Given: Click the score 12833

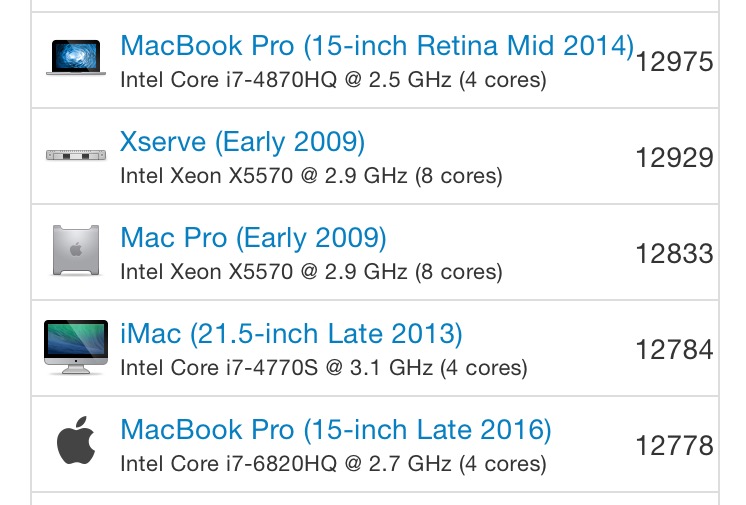Looking at the screenshot, I should pyautogui.click(x=675, y=254).
